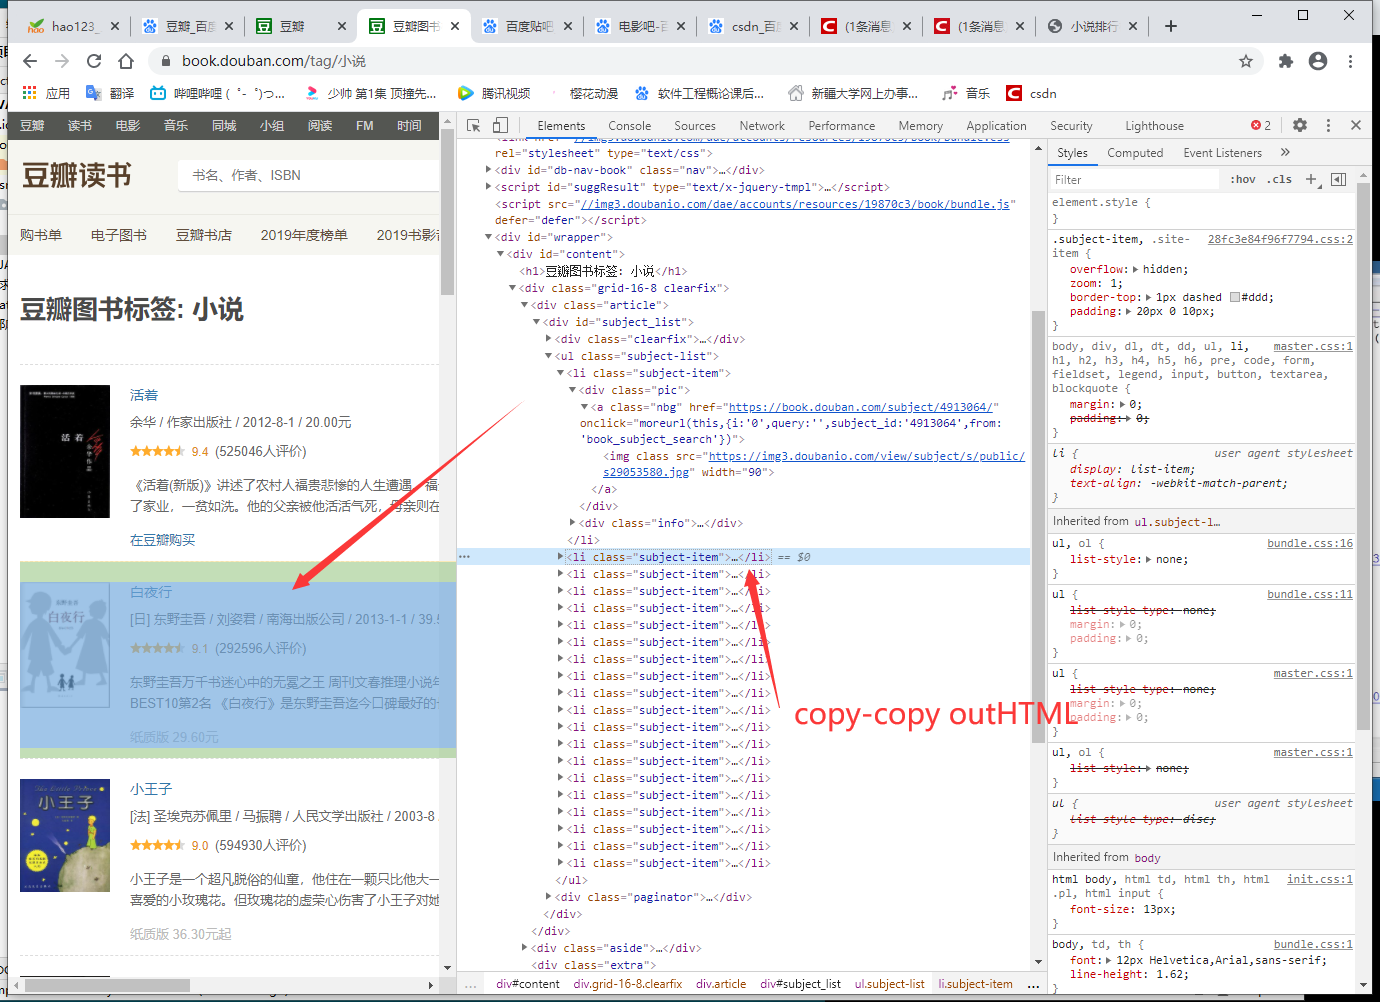This screenshot has width=1380, height=1002.
Task: Open the extensions puzzle icon
Action: [1286, 61]
